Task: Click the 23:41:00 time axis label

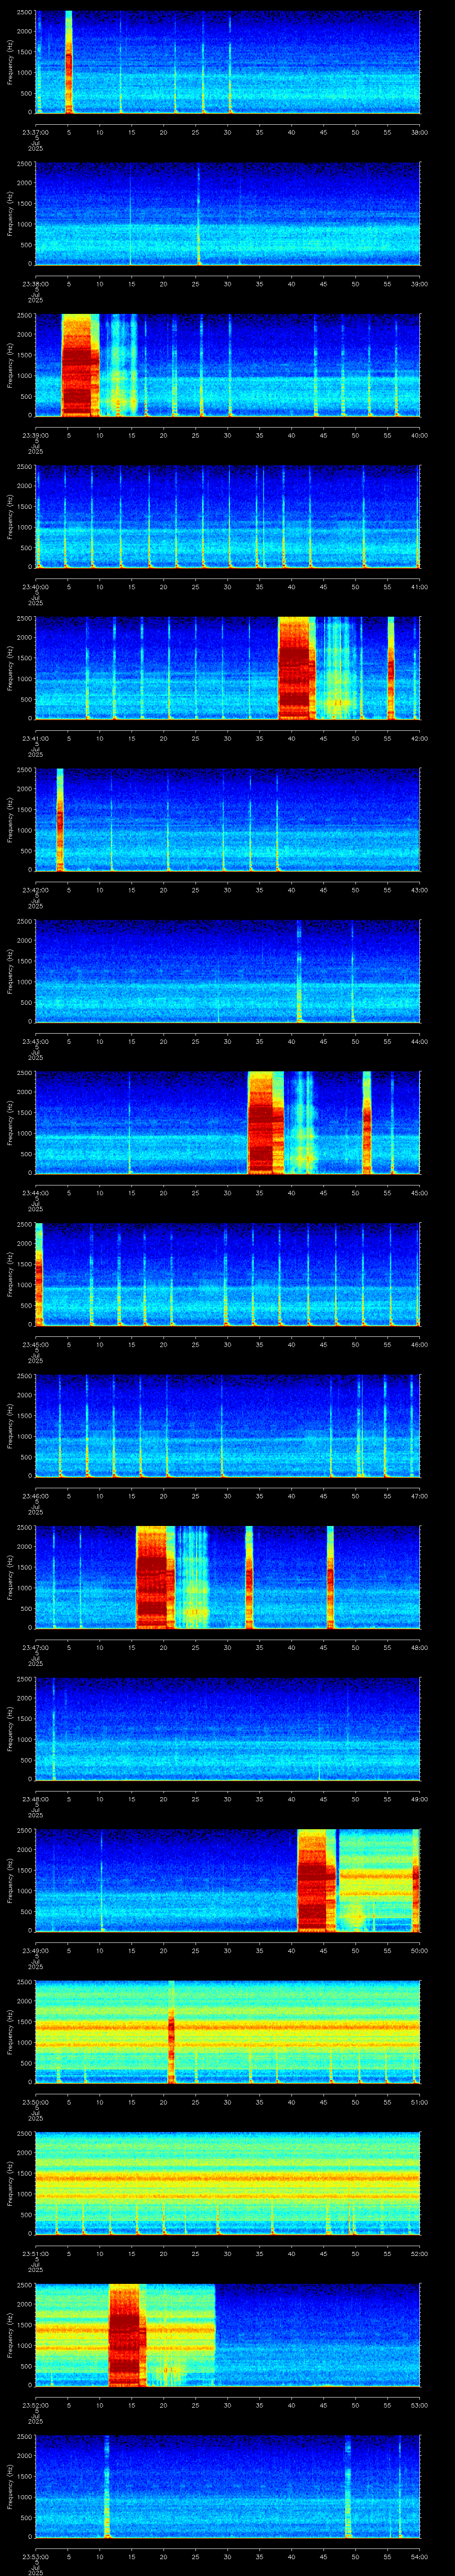Action: [x=35, y=738]
